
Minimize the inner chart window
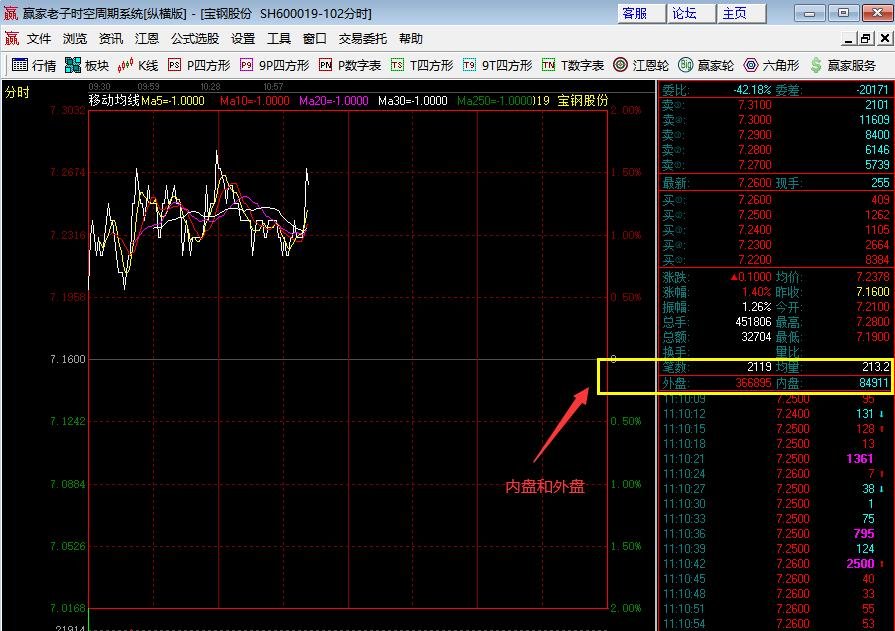click(848, 39)
